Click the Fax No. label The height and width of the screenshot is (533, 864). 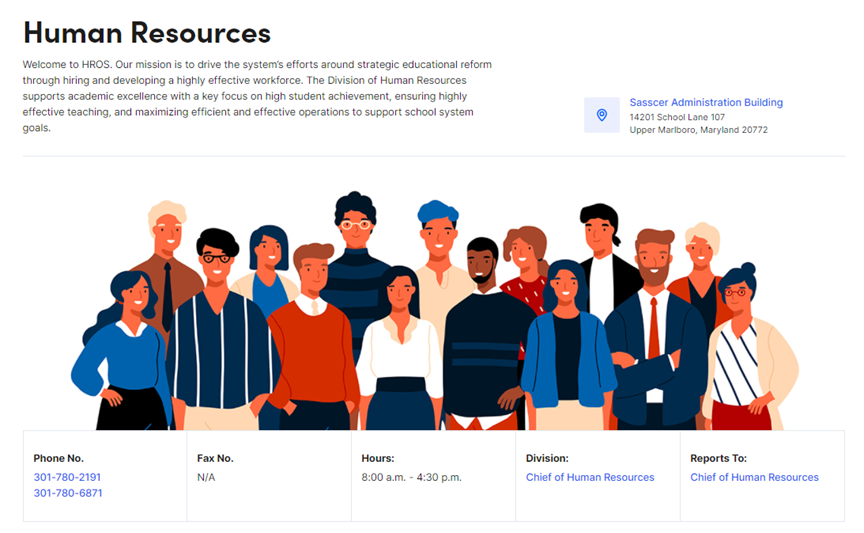point(215,458)
